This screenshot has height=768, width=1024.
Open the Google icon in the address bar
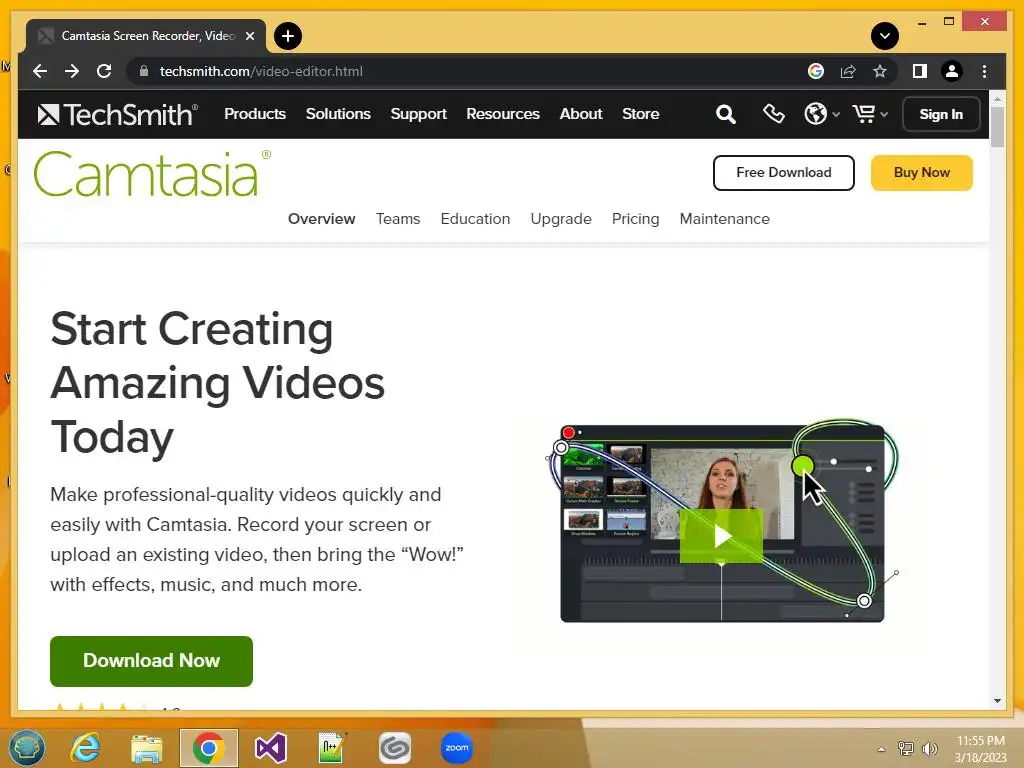[816, 71]
